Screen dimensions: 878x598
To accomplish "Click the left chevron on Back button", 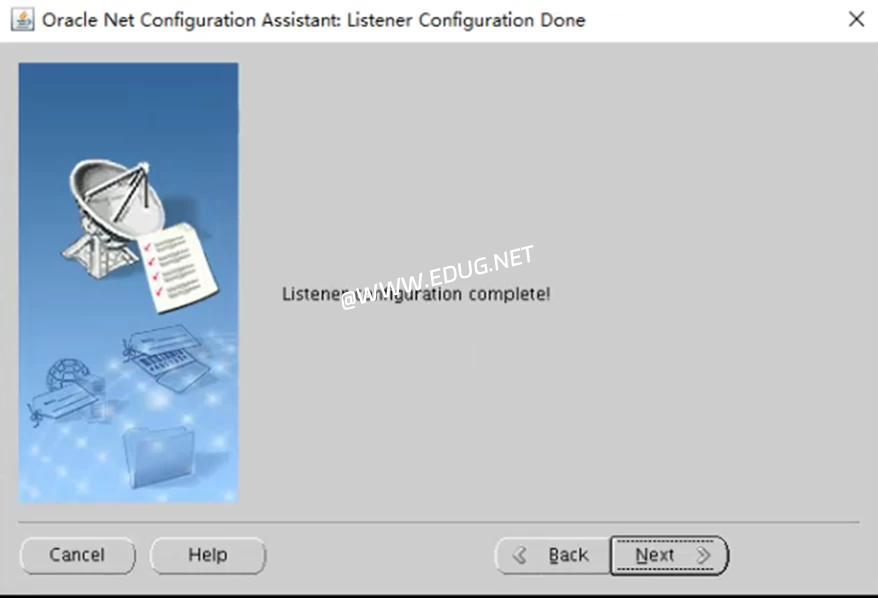I will coord(520,555).
